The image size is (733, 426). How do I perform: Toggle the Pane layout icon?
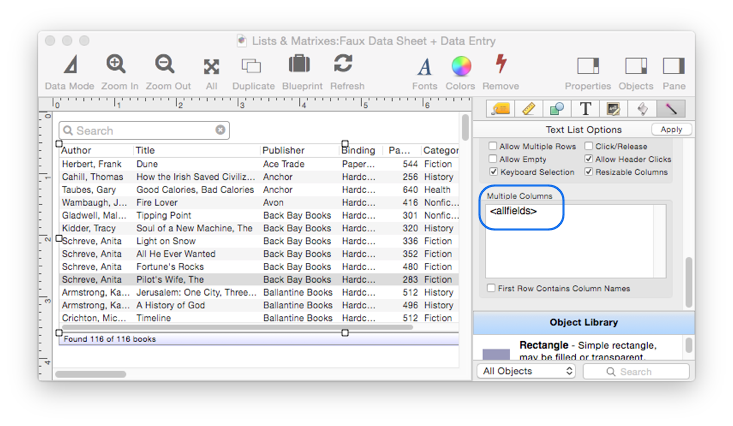click(x=674, y=72)
